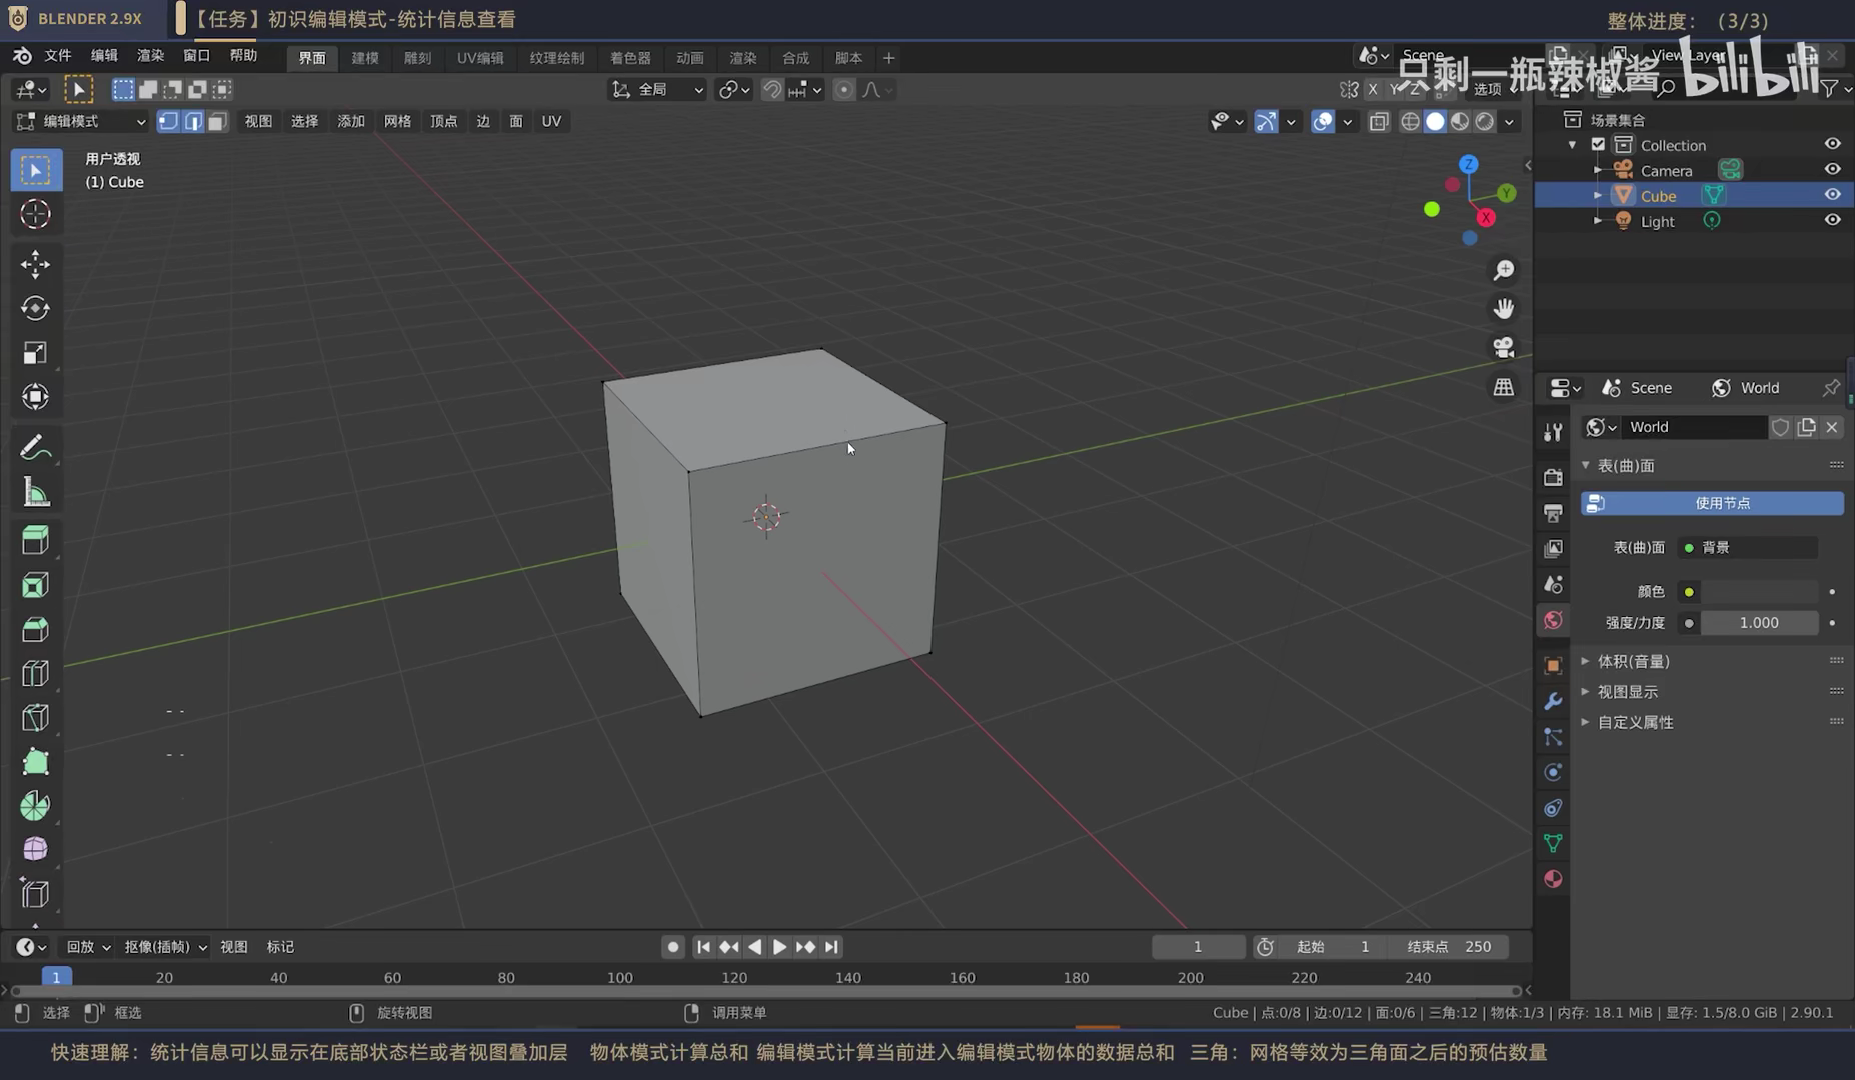Switch to wireframe shading mode
Image resolution: width=1855 pixels, height=1080 pixels.
tap(1410, 121)
